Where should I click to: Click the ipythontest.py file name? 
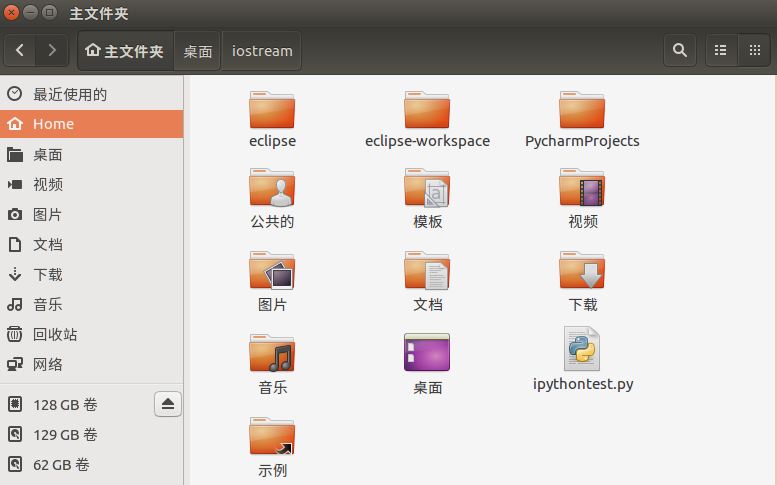click(x=583, y=384)
